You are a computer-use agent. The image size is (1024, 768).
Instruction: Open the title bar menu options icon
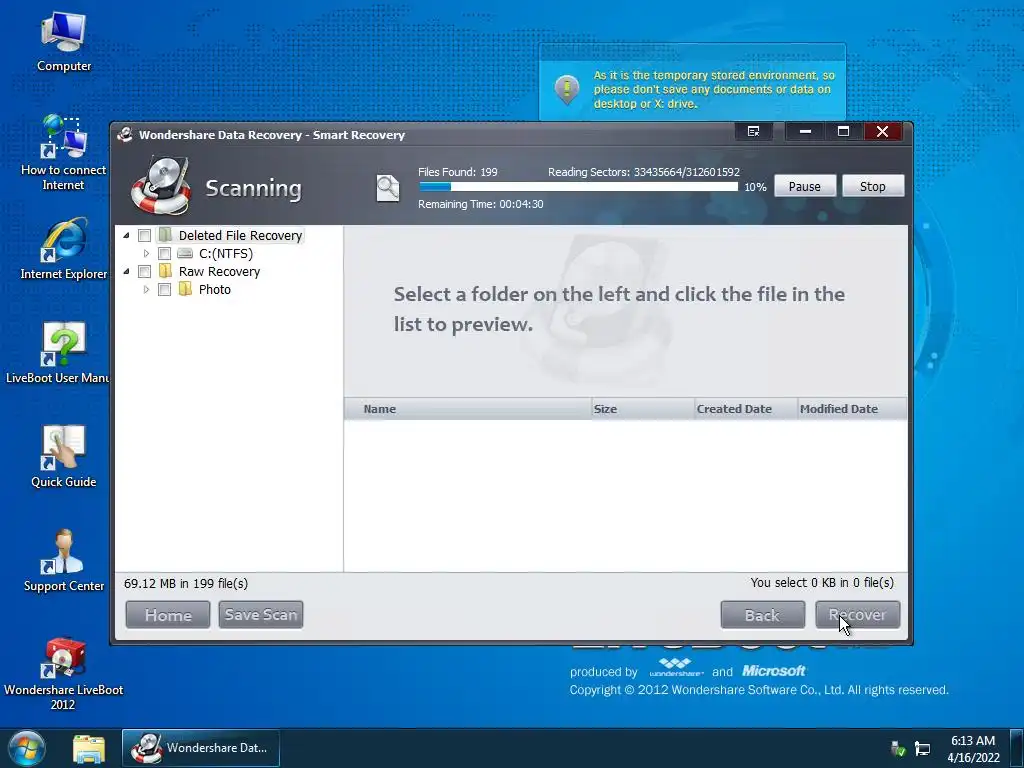pos(754,131)
